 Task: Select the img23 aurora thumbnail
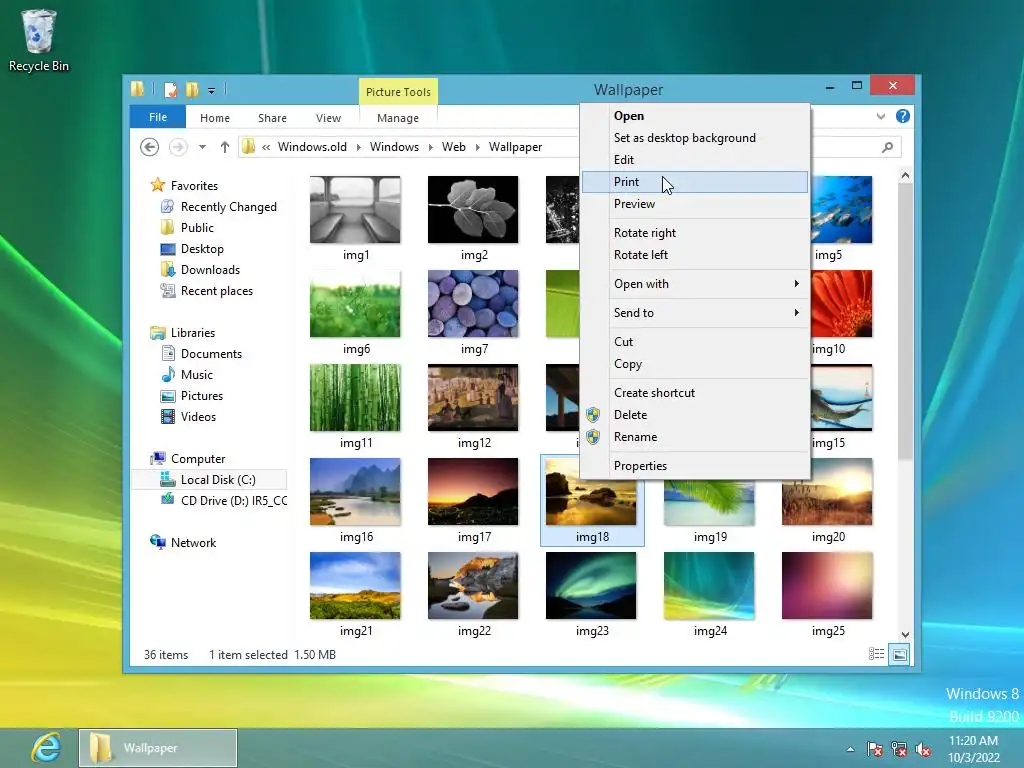tap(591, 586)
